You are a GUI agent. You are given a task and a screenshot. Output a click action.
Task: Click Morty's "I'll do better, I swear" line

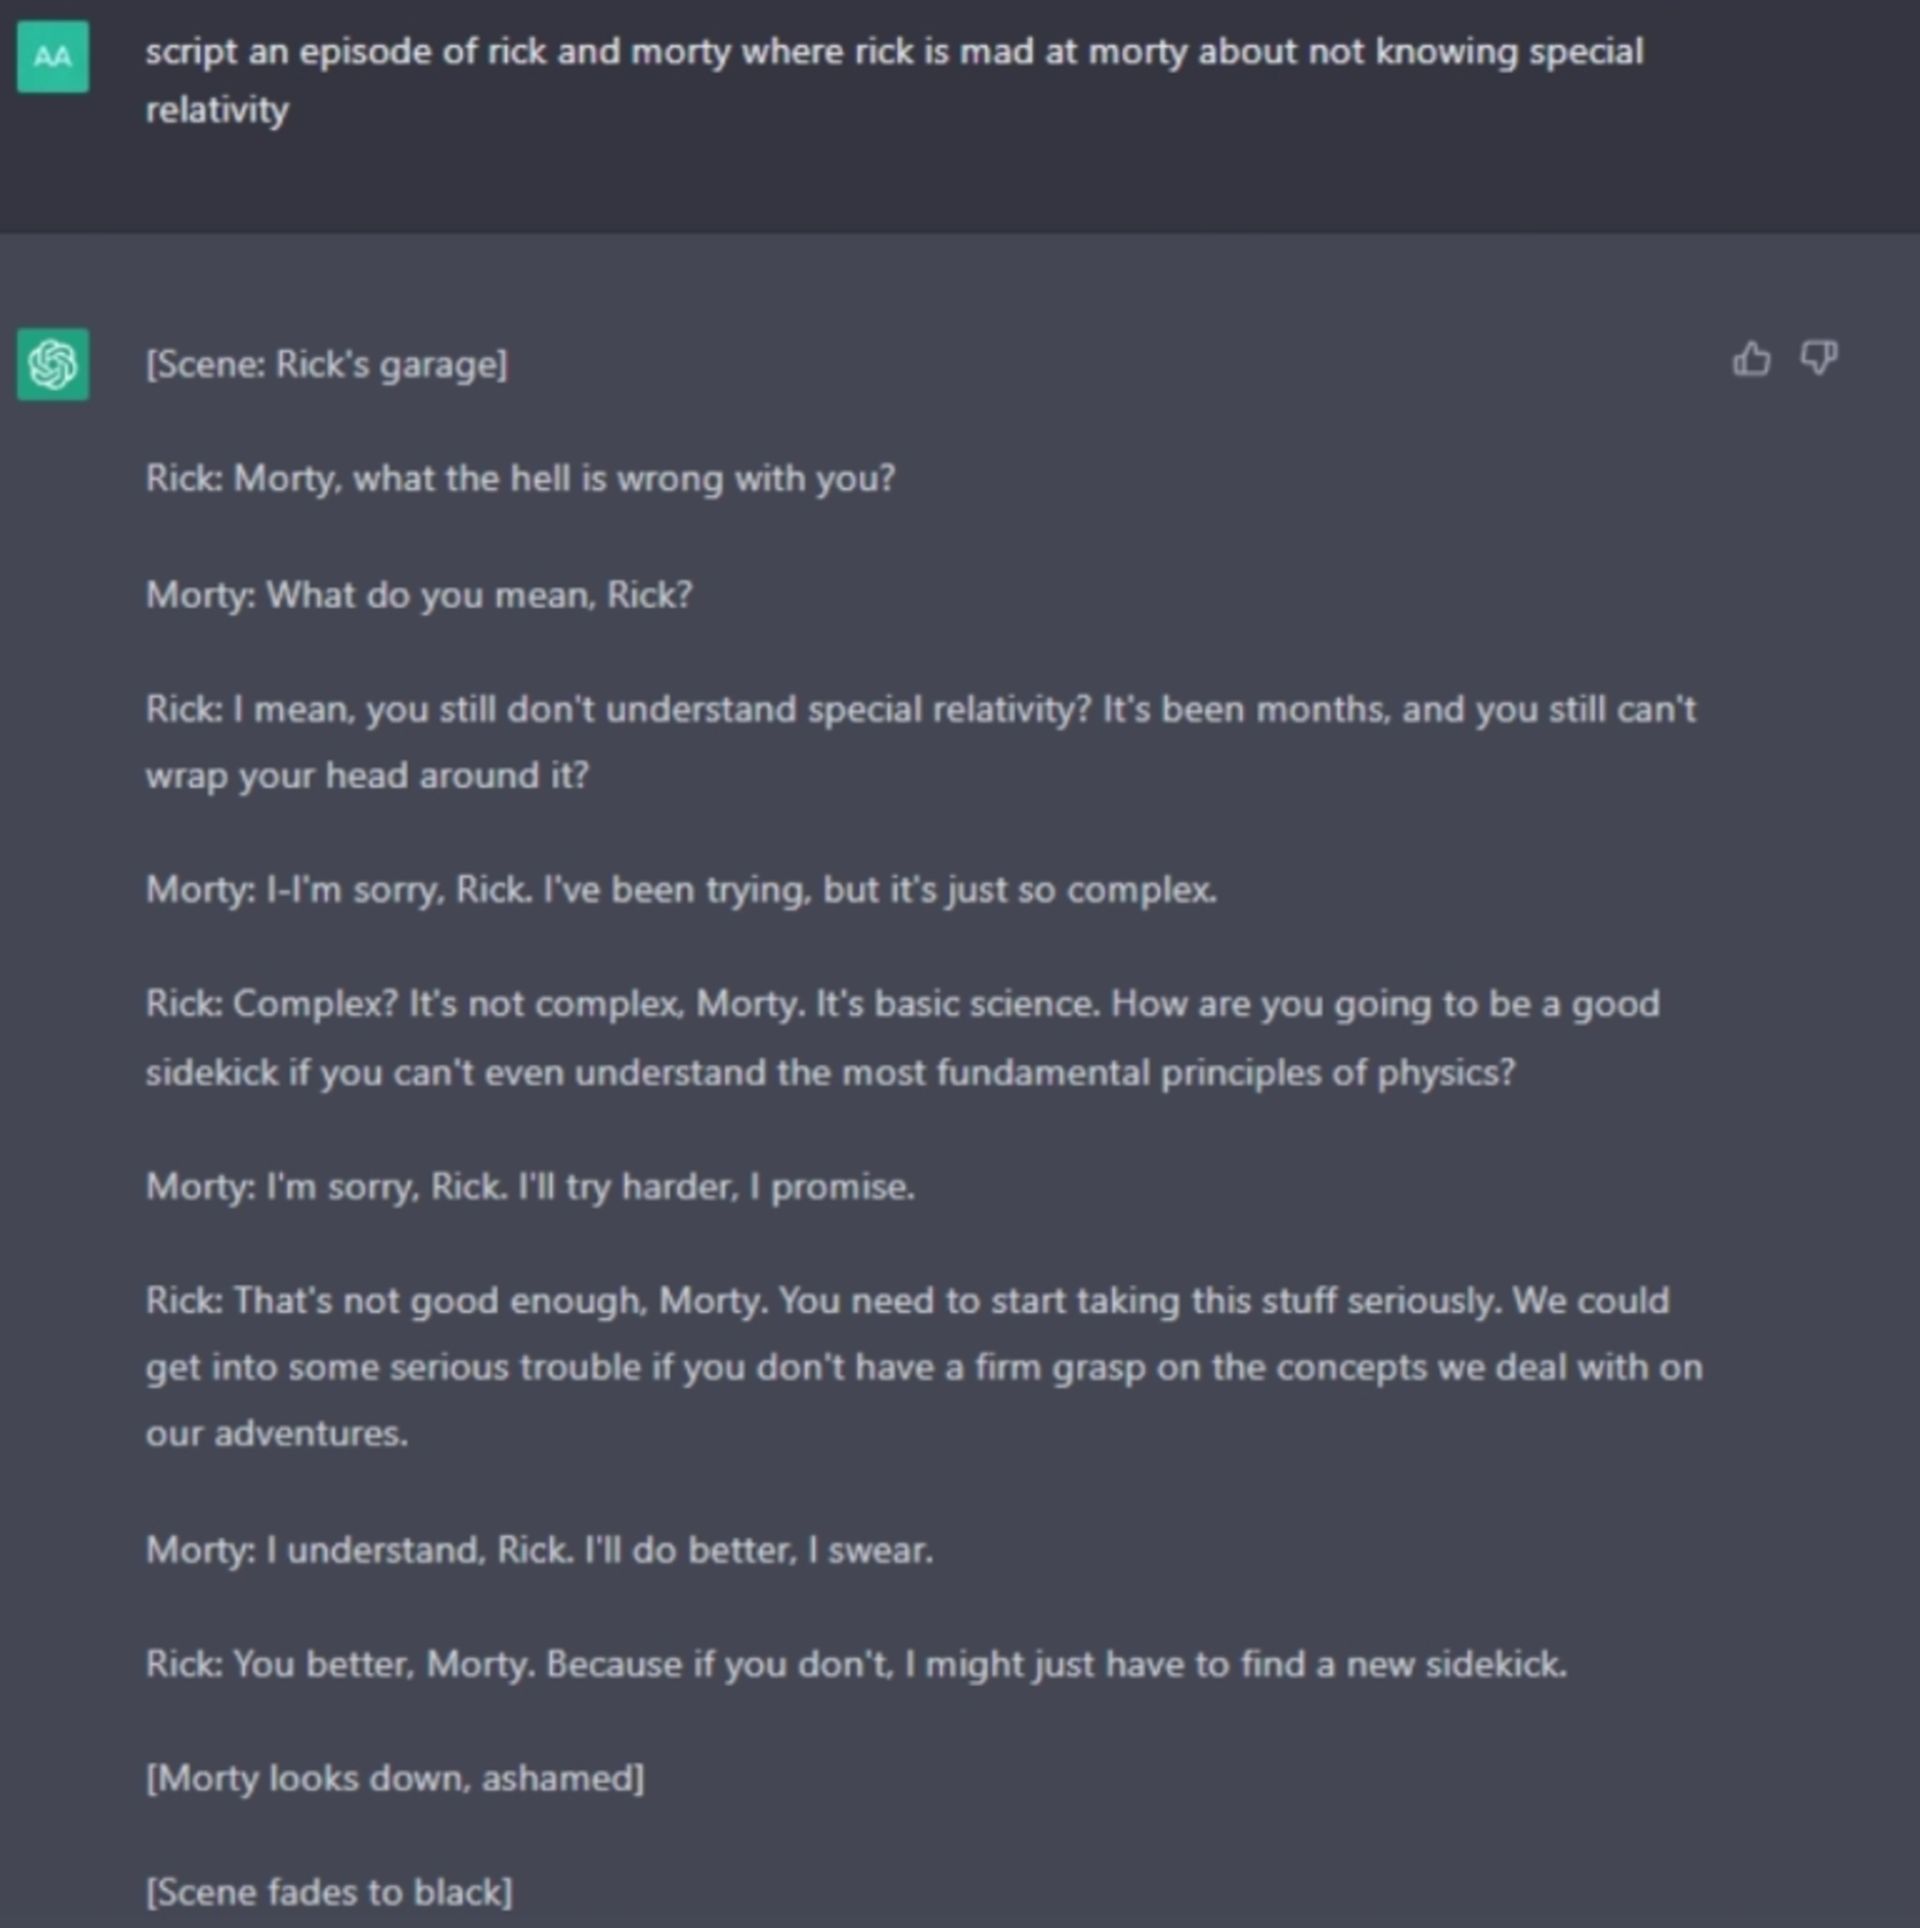pyautogui.click(x=539, y=1550)
